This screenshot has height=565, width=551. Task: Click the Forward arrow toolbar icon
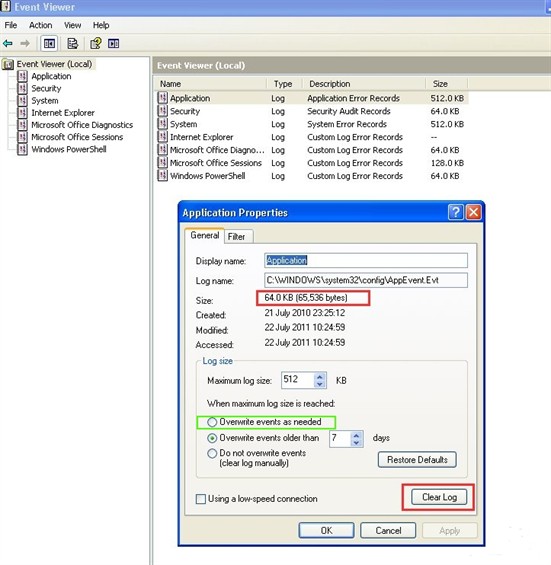click(25, 44)
